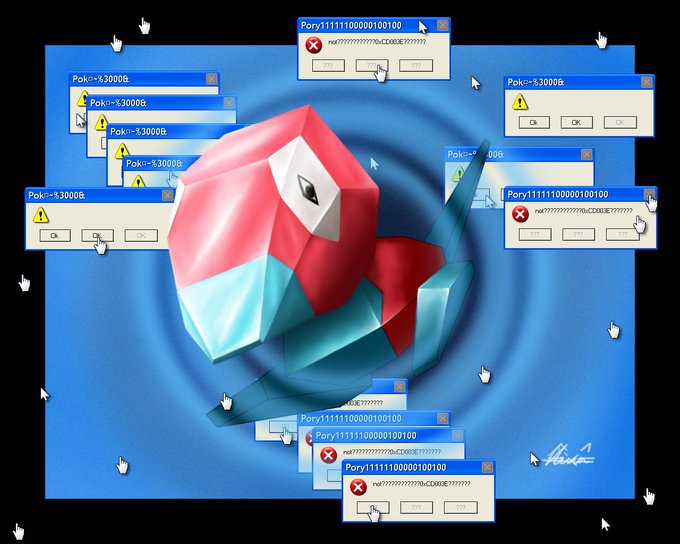
Task: Click the artist signature on the blue desktop
Action: (x=569, y=456)
